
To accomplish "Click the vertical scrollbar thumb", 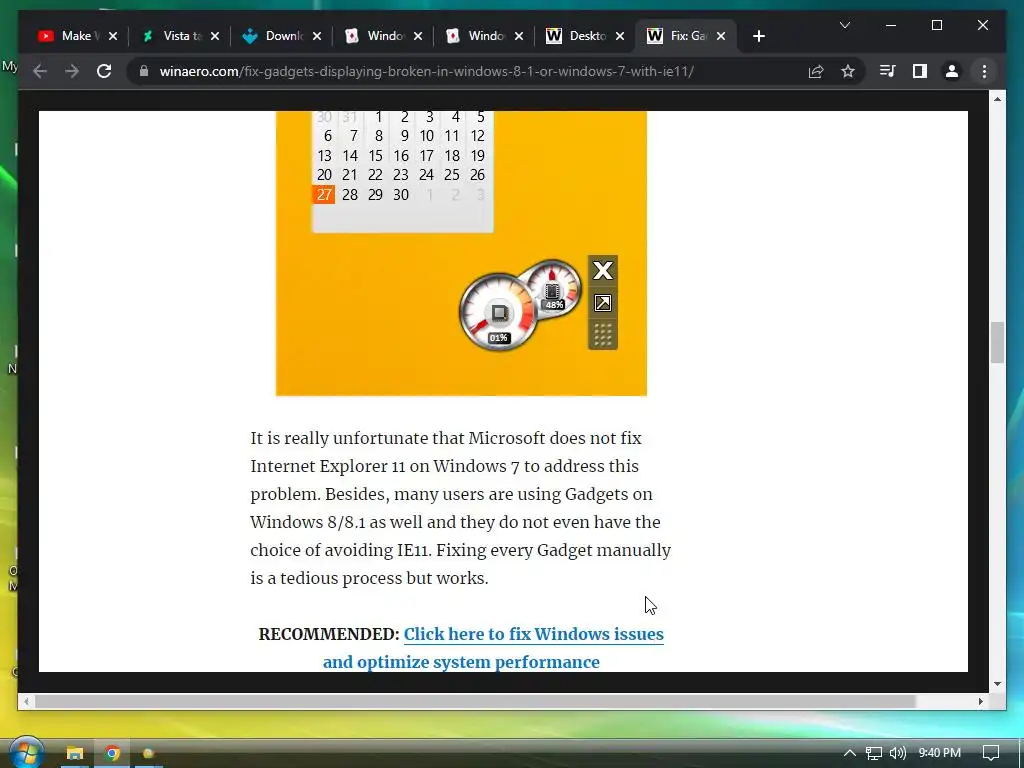I will coord(997,342).
